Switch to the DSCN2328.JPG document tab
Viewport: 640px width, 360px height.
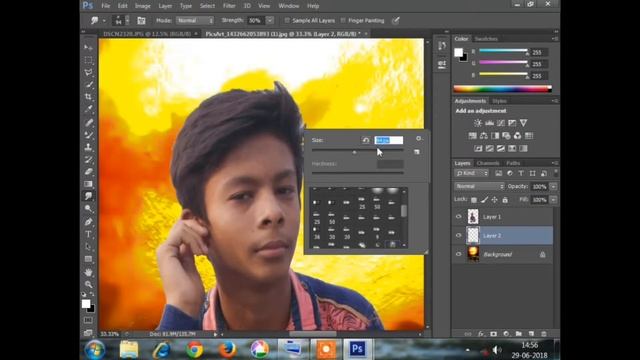[x=147, y=34]
